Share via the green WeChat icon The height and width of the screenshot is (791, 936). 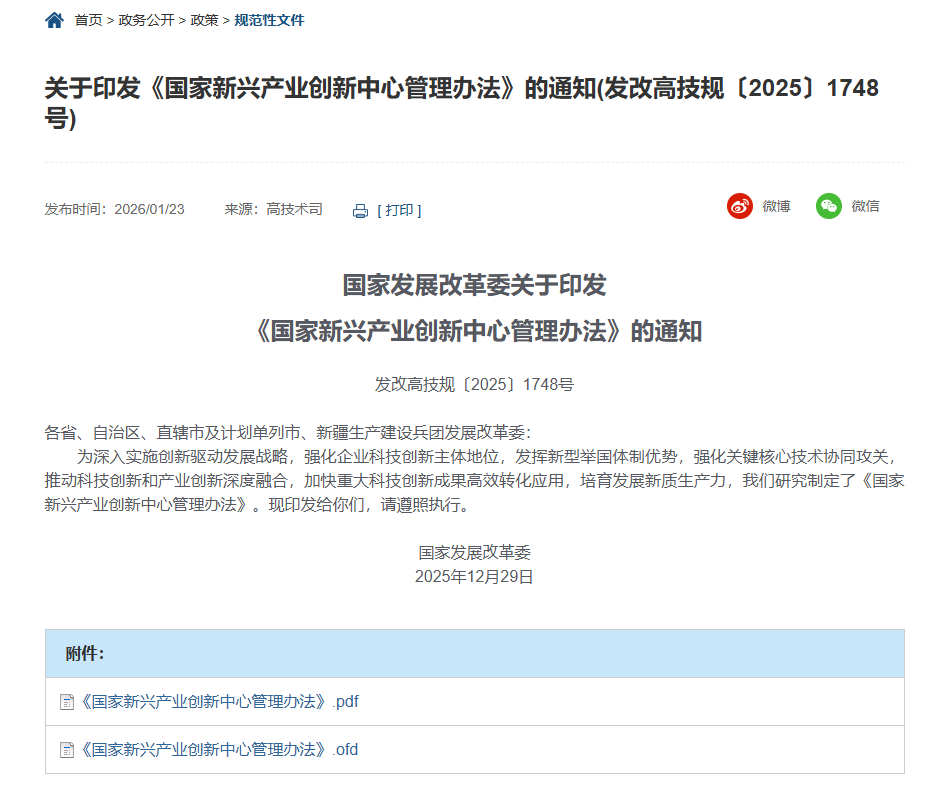click(828, 207)
